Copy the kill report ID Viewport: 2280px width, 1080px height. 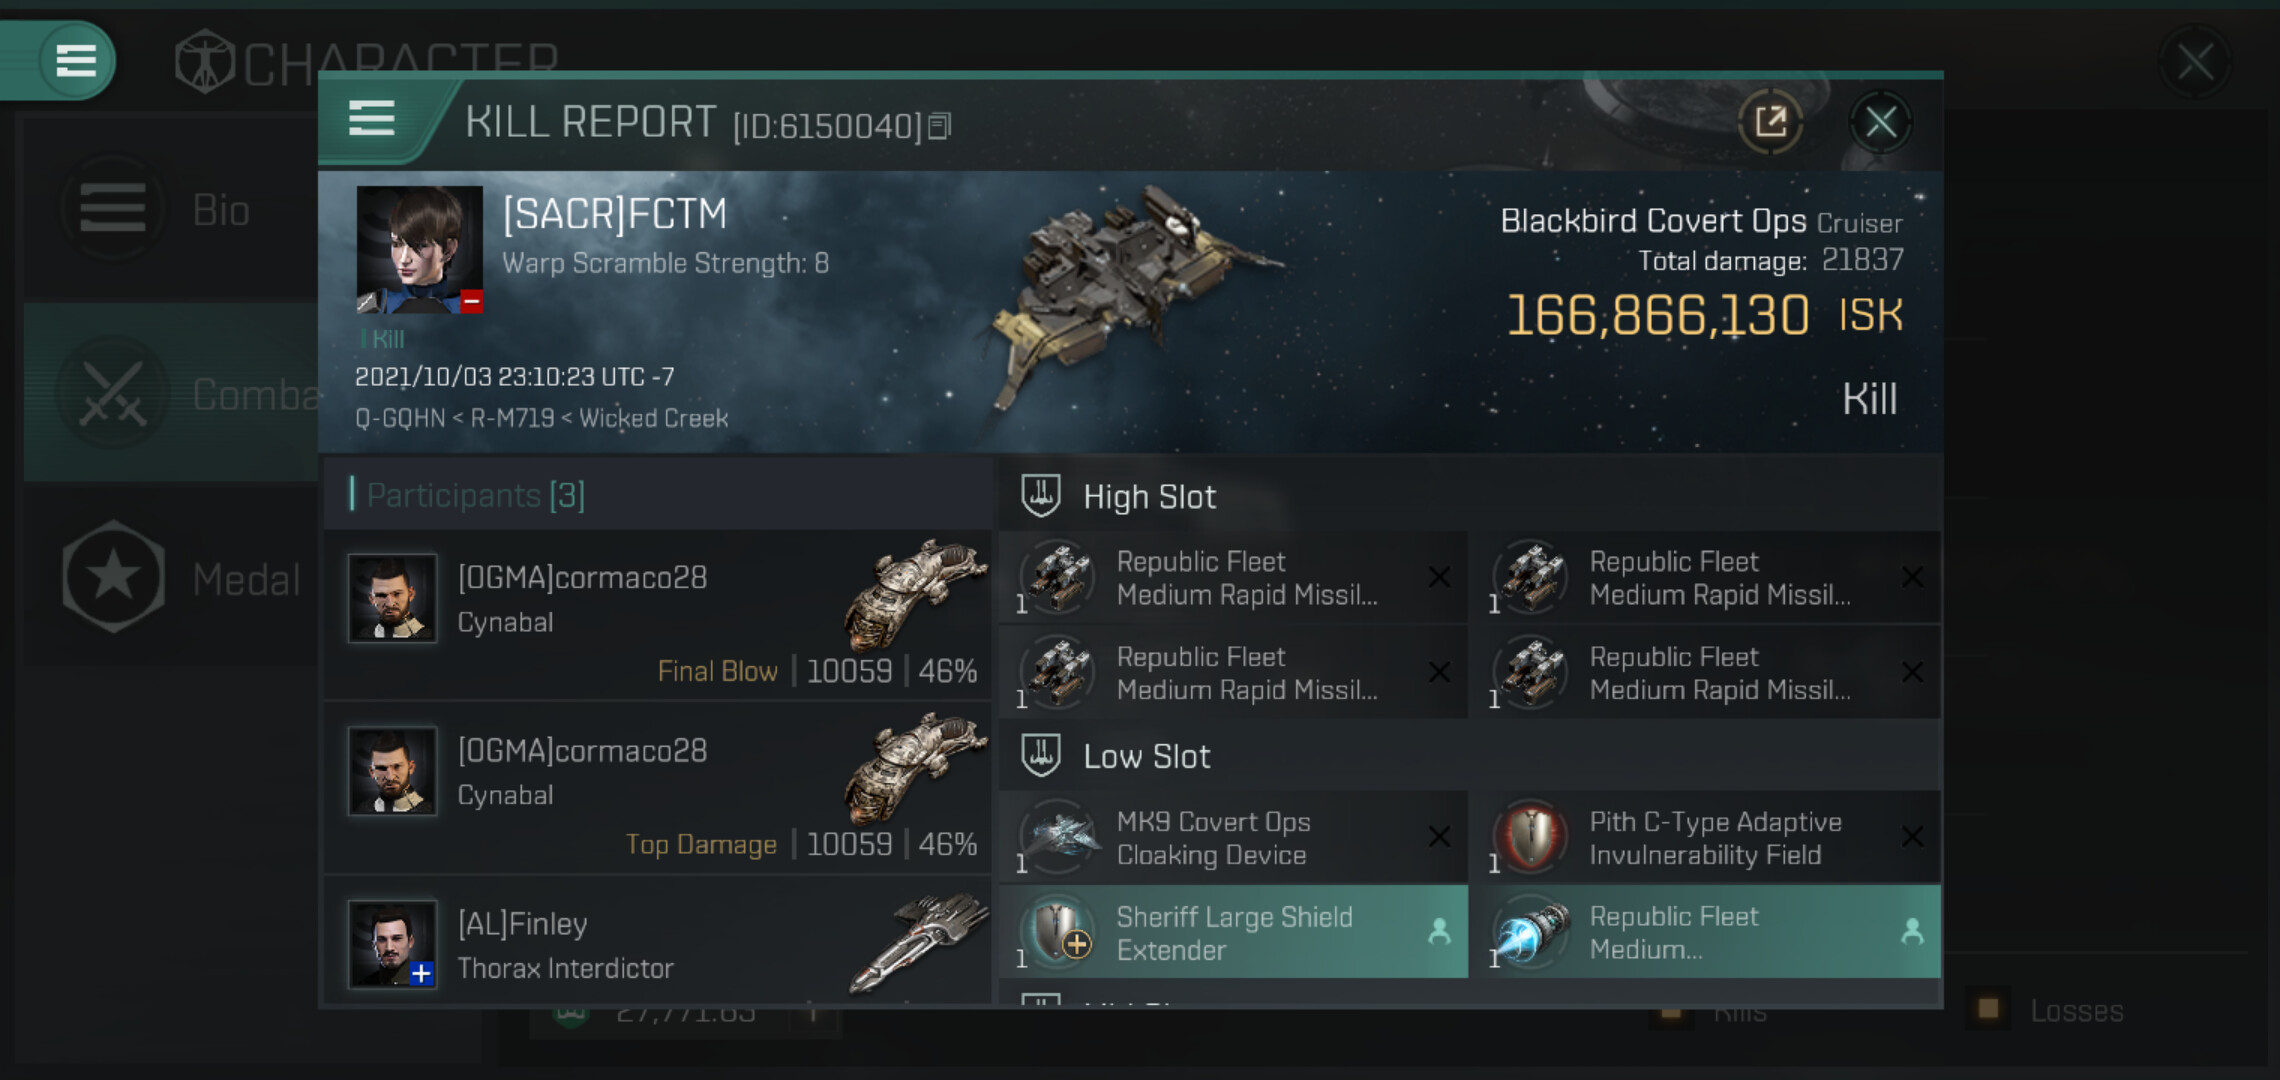tap(939, 127)
